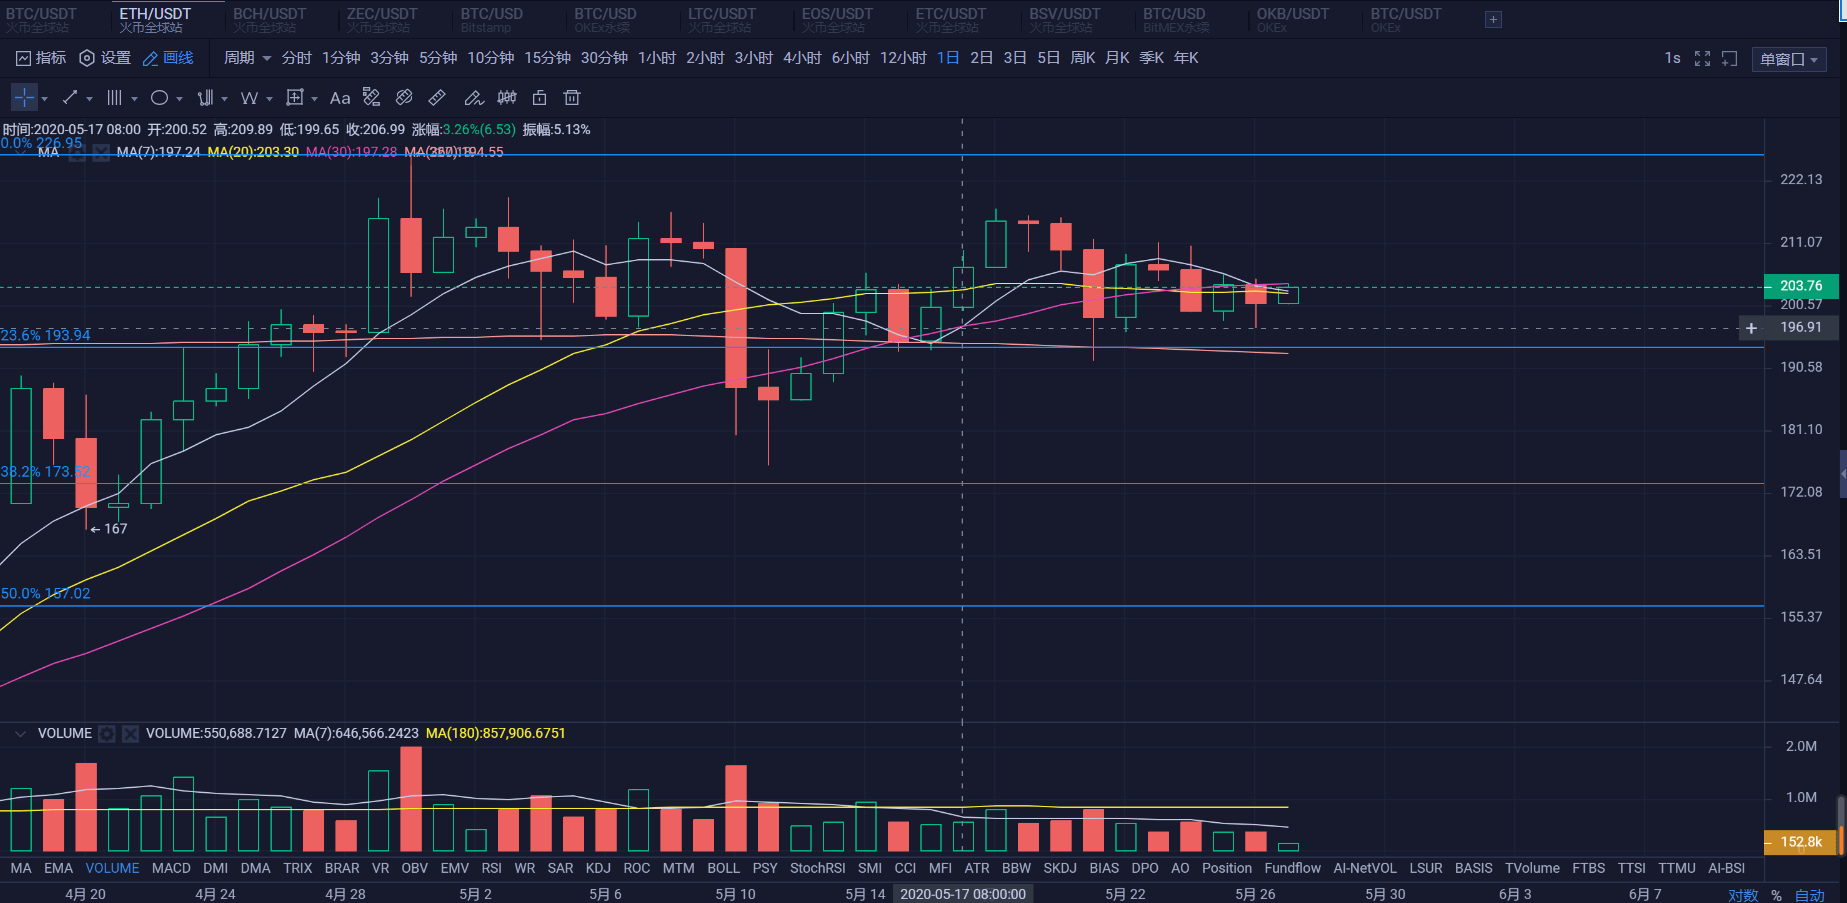Remove VOLUME indicator with X icon
This screenshot has height=903, width=1847.
click(x=130, y=734)
